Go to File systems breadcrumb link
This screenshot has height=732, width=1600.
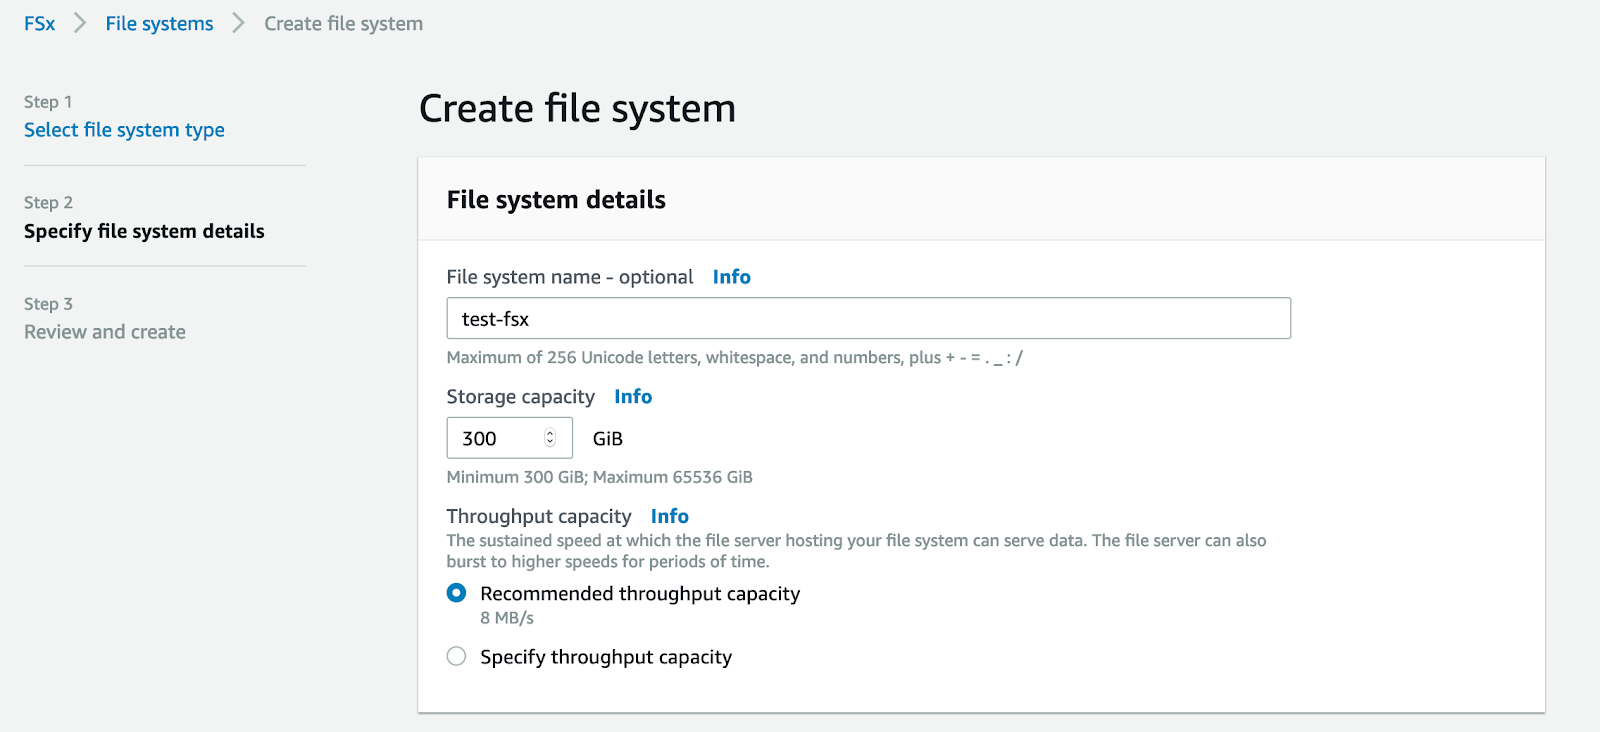click(x=159, y=23)
